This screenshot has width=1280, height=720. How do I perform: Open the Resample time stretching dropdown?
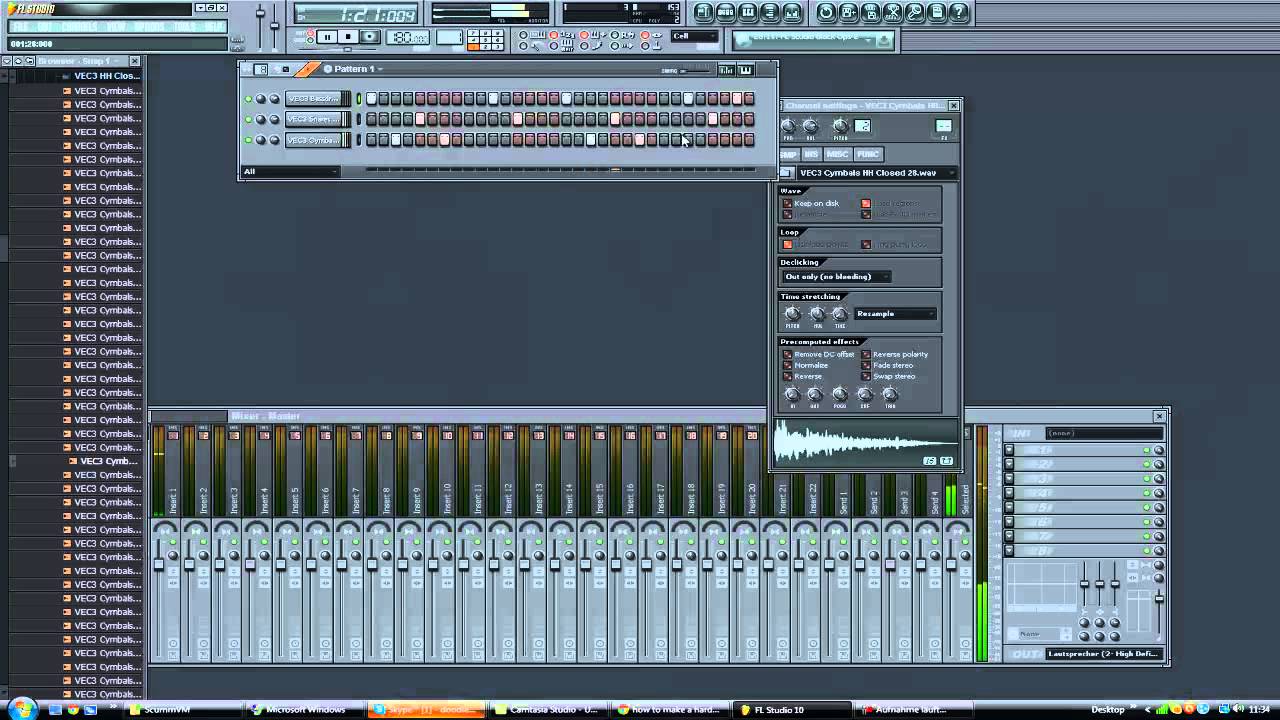(896, 314)
